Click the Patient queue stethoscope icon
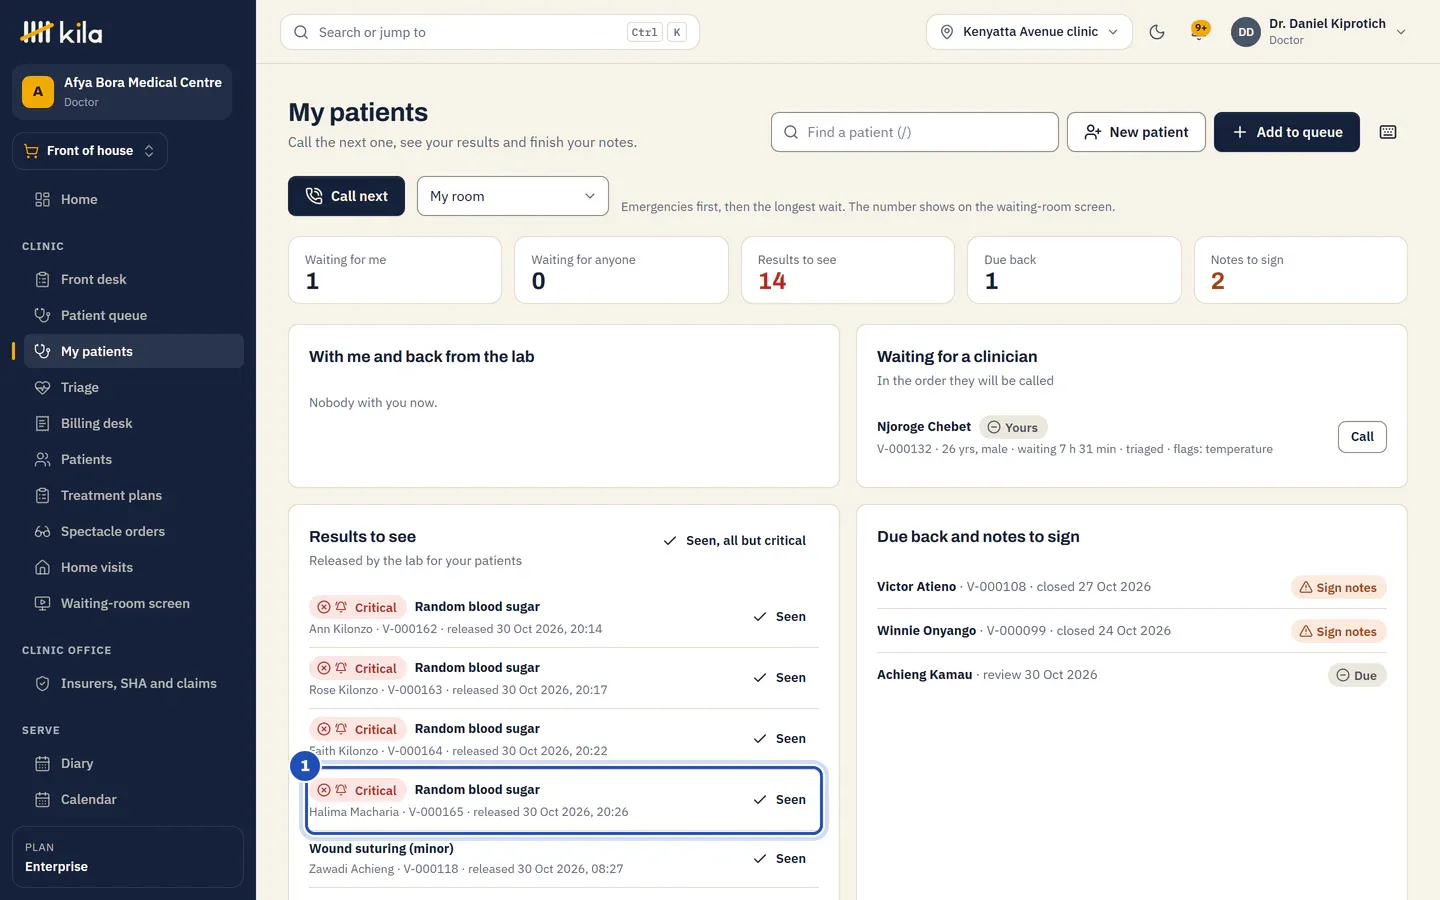The height and width of the screenshot is (900, 1440). [42, 315]
